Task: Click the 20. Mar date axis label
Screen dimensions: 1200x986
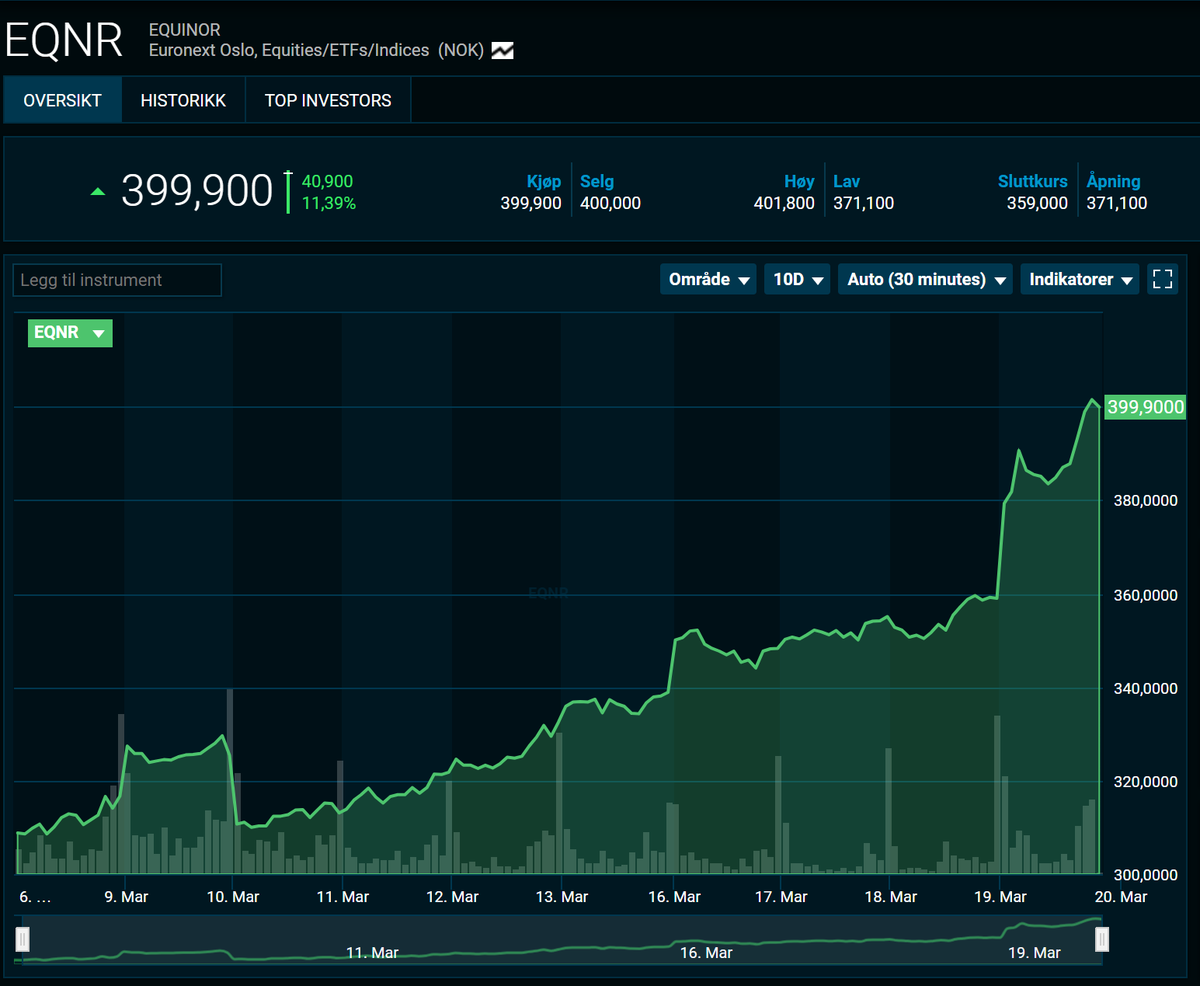Action: click(1120, 897)
